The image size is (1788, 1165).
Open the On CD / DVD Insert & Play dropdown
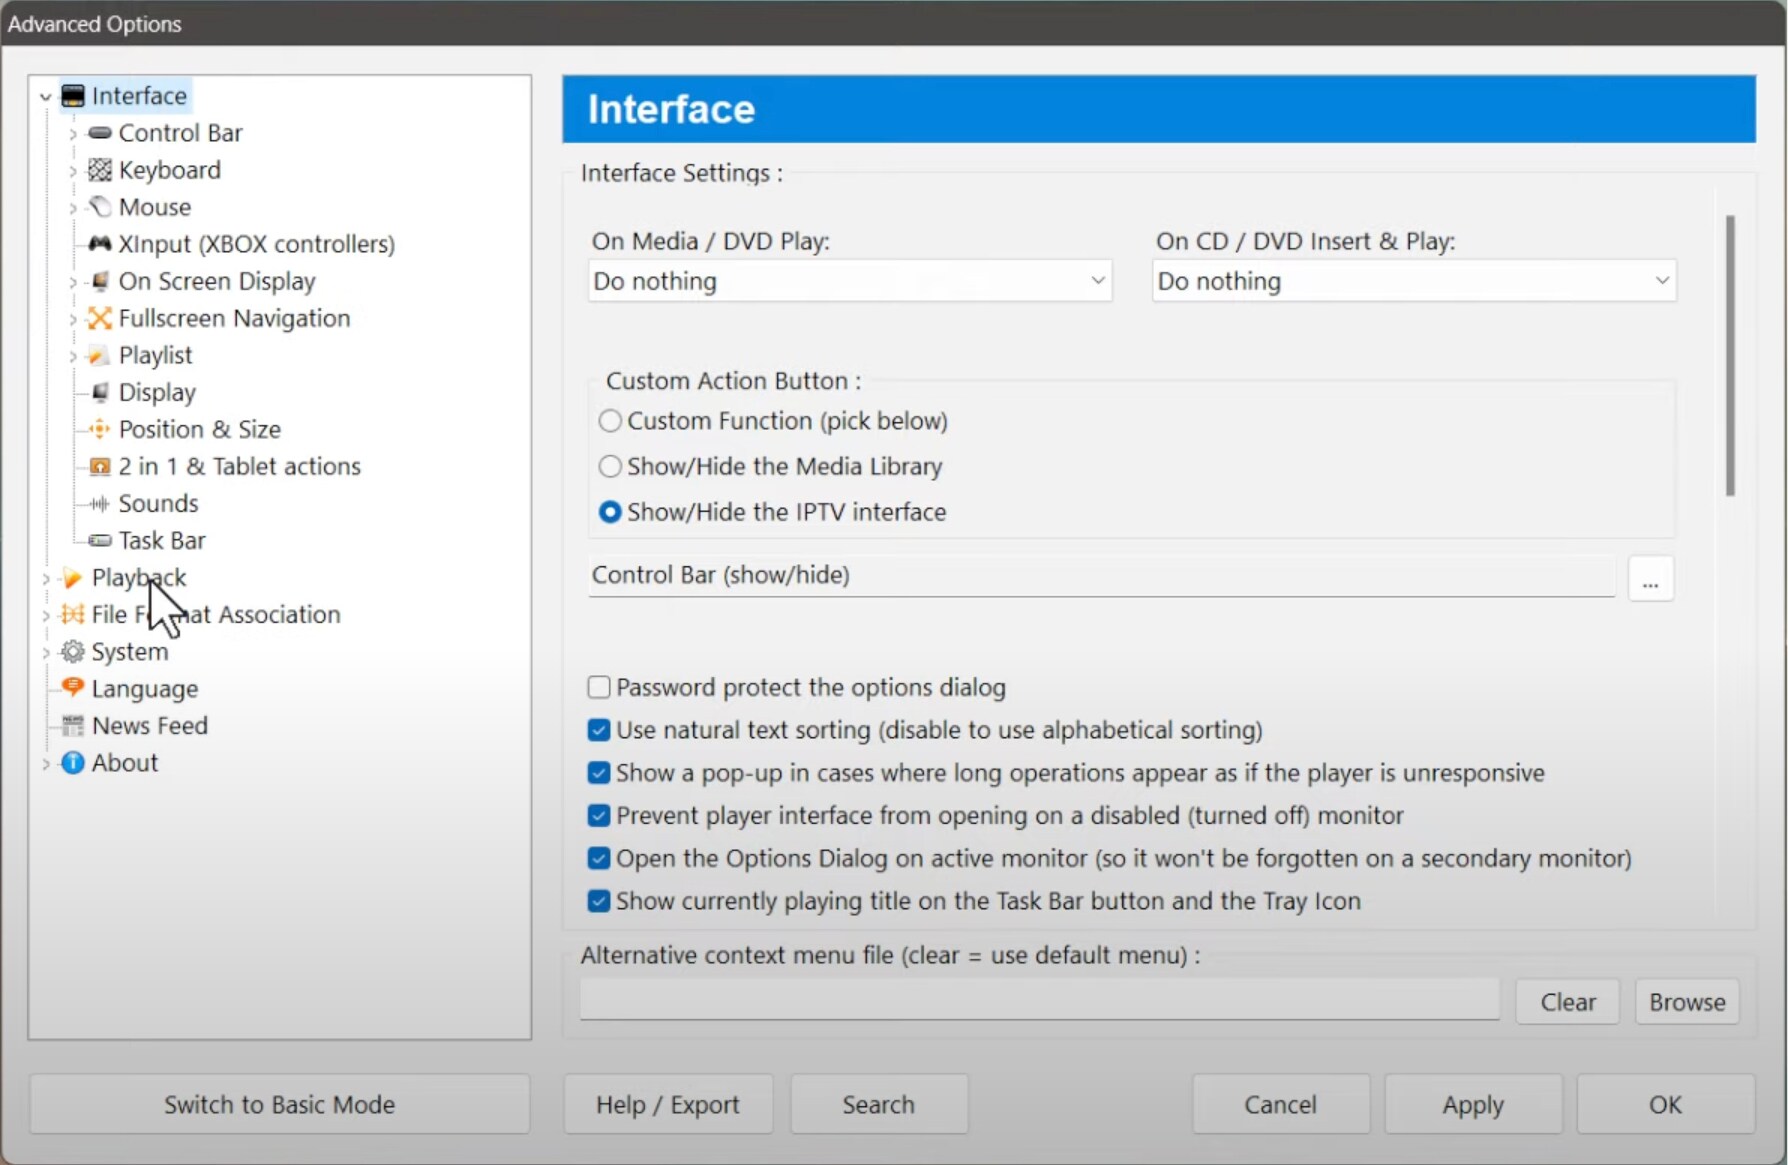1414,281
